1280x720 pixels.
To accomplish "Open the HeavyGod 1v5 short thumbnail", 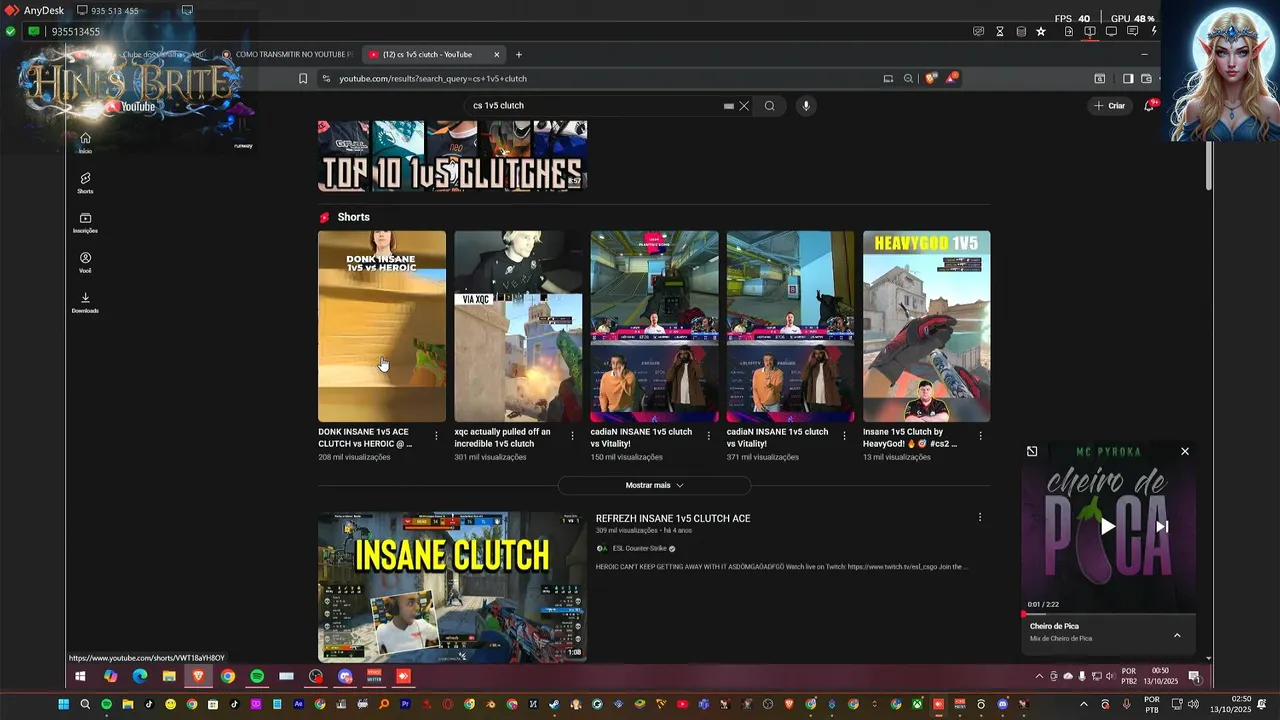I will (926, 326).
